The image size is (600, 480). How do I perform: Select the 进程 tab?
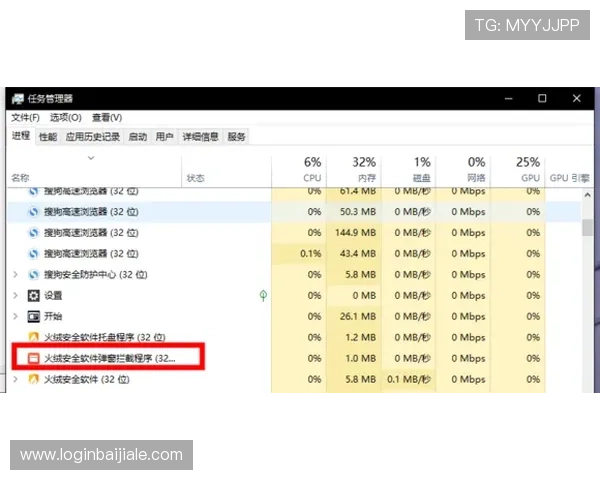coord(21,136)
